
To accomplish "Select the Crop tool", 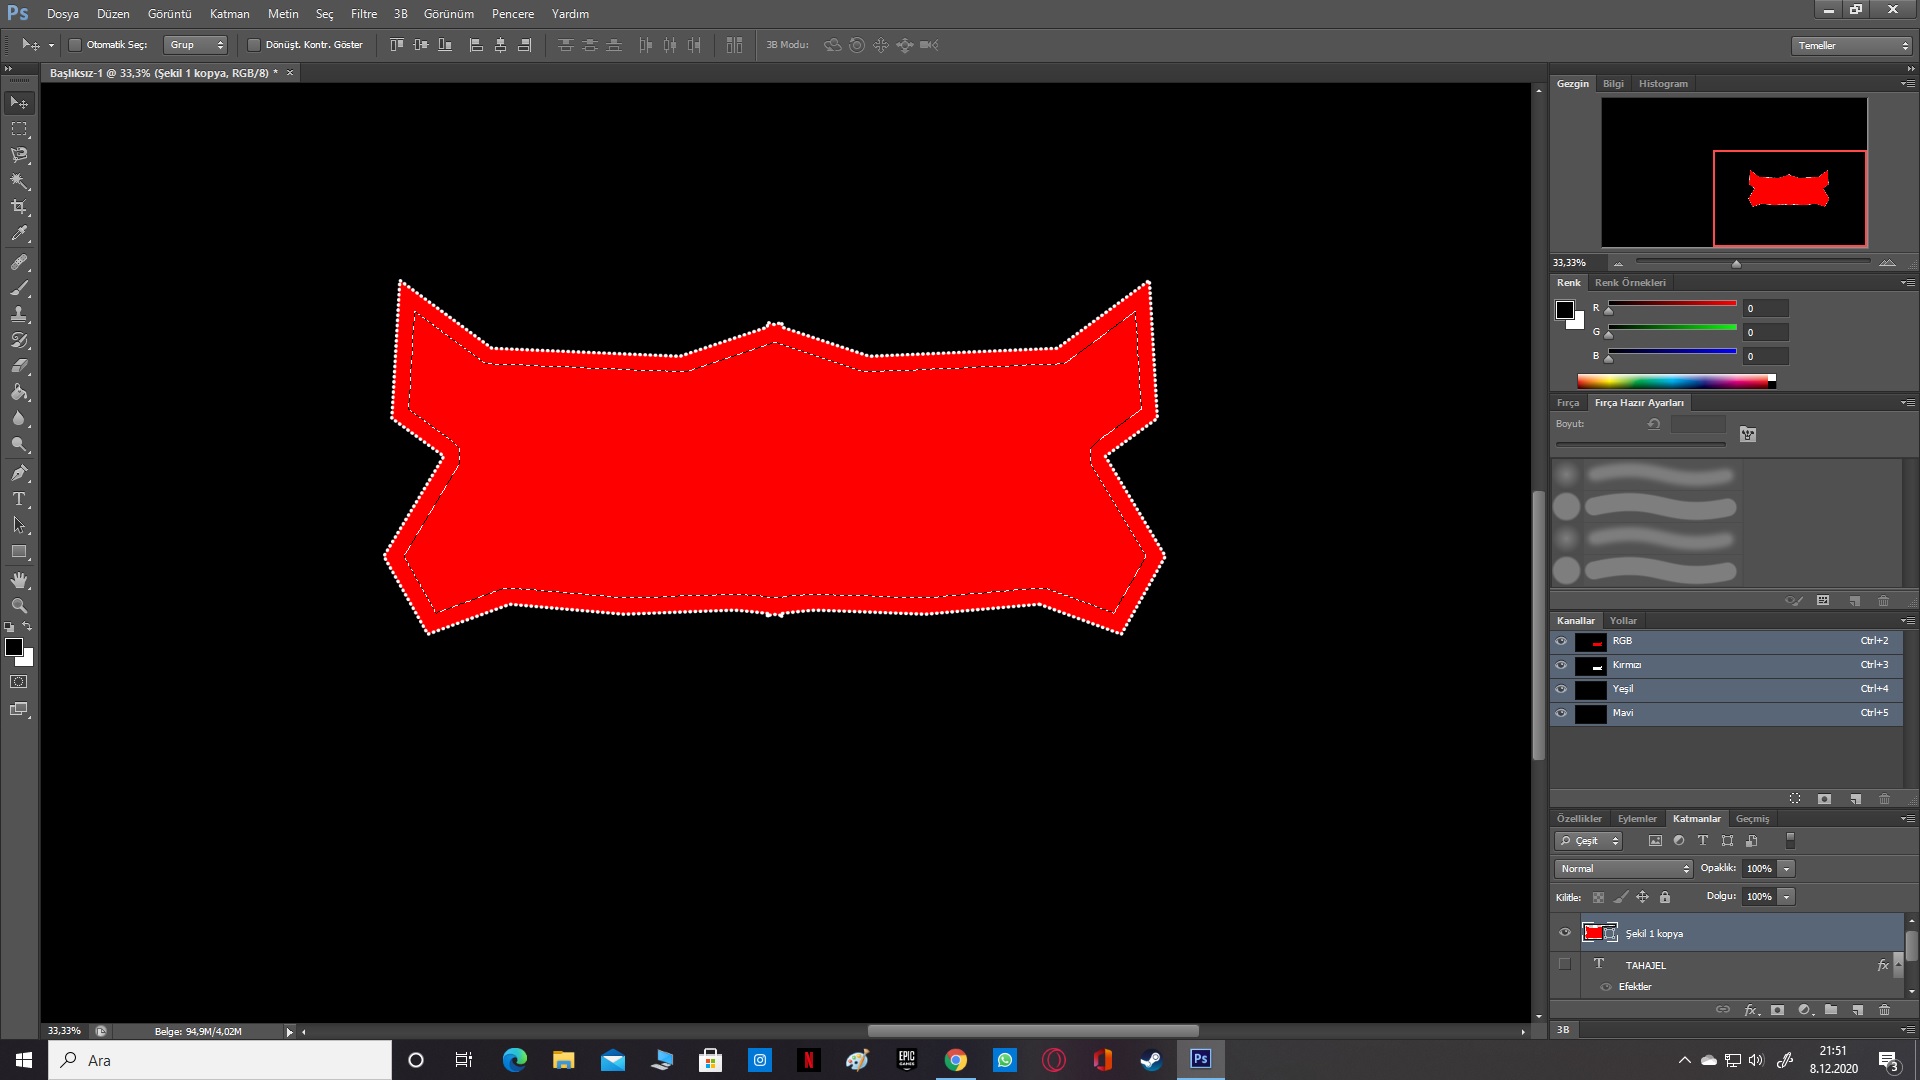I will [x=19, y=207].
